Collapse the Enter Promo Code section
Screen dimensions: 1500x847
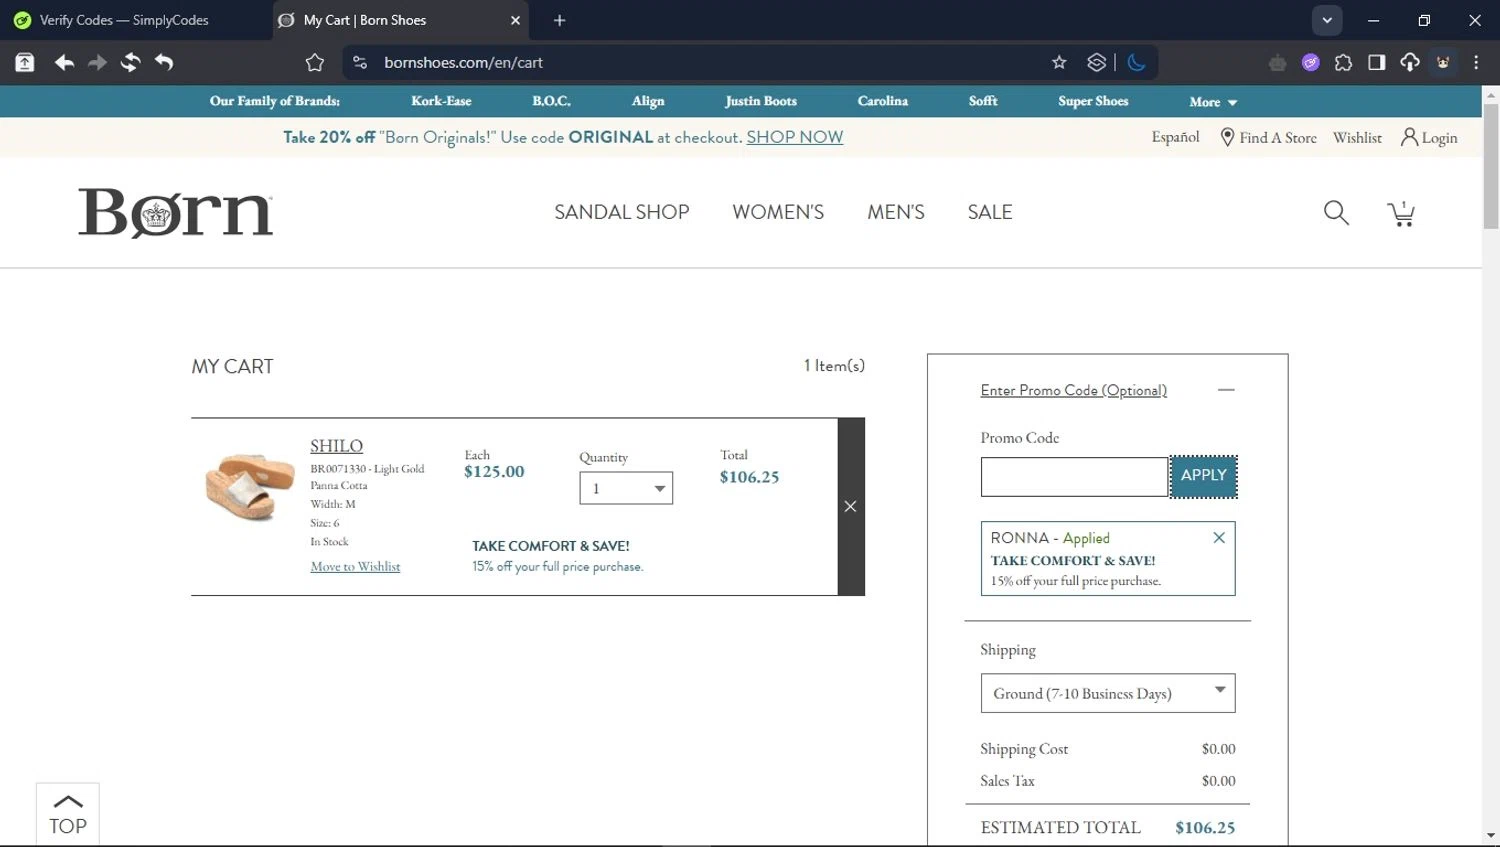tap(1226, 390)
